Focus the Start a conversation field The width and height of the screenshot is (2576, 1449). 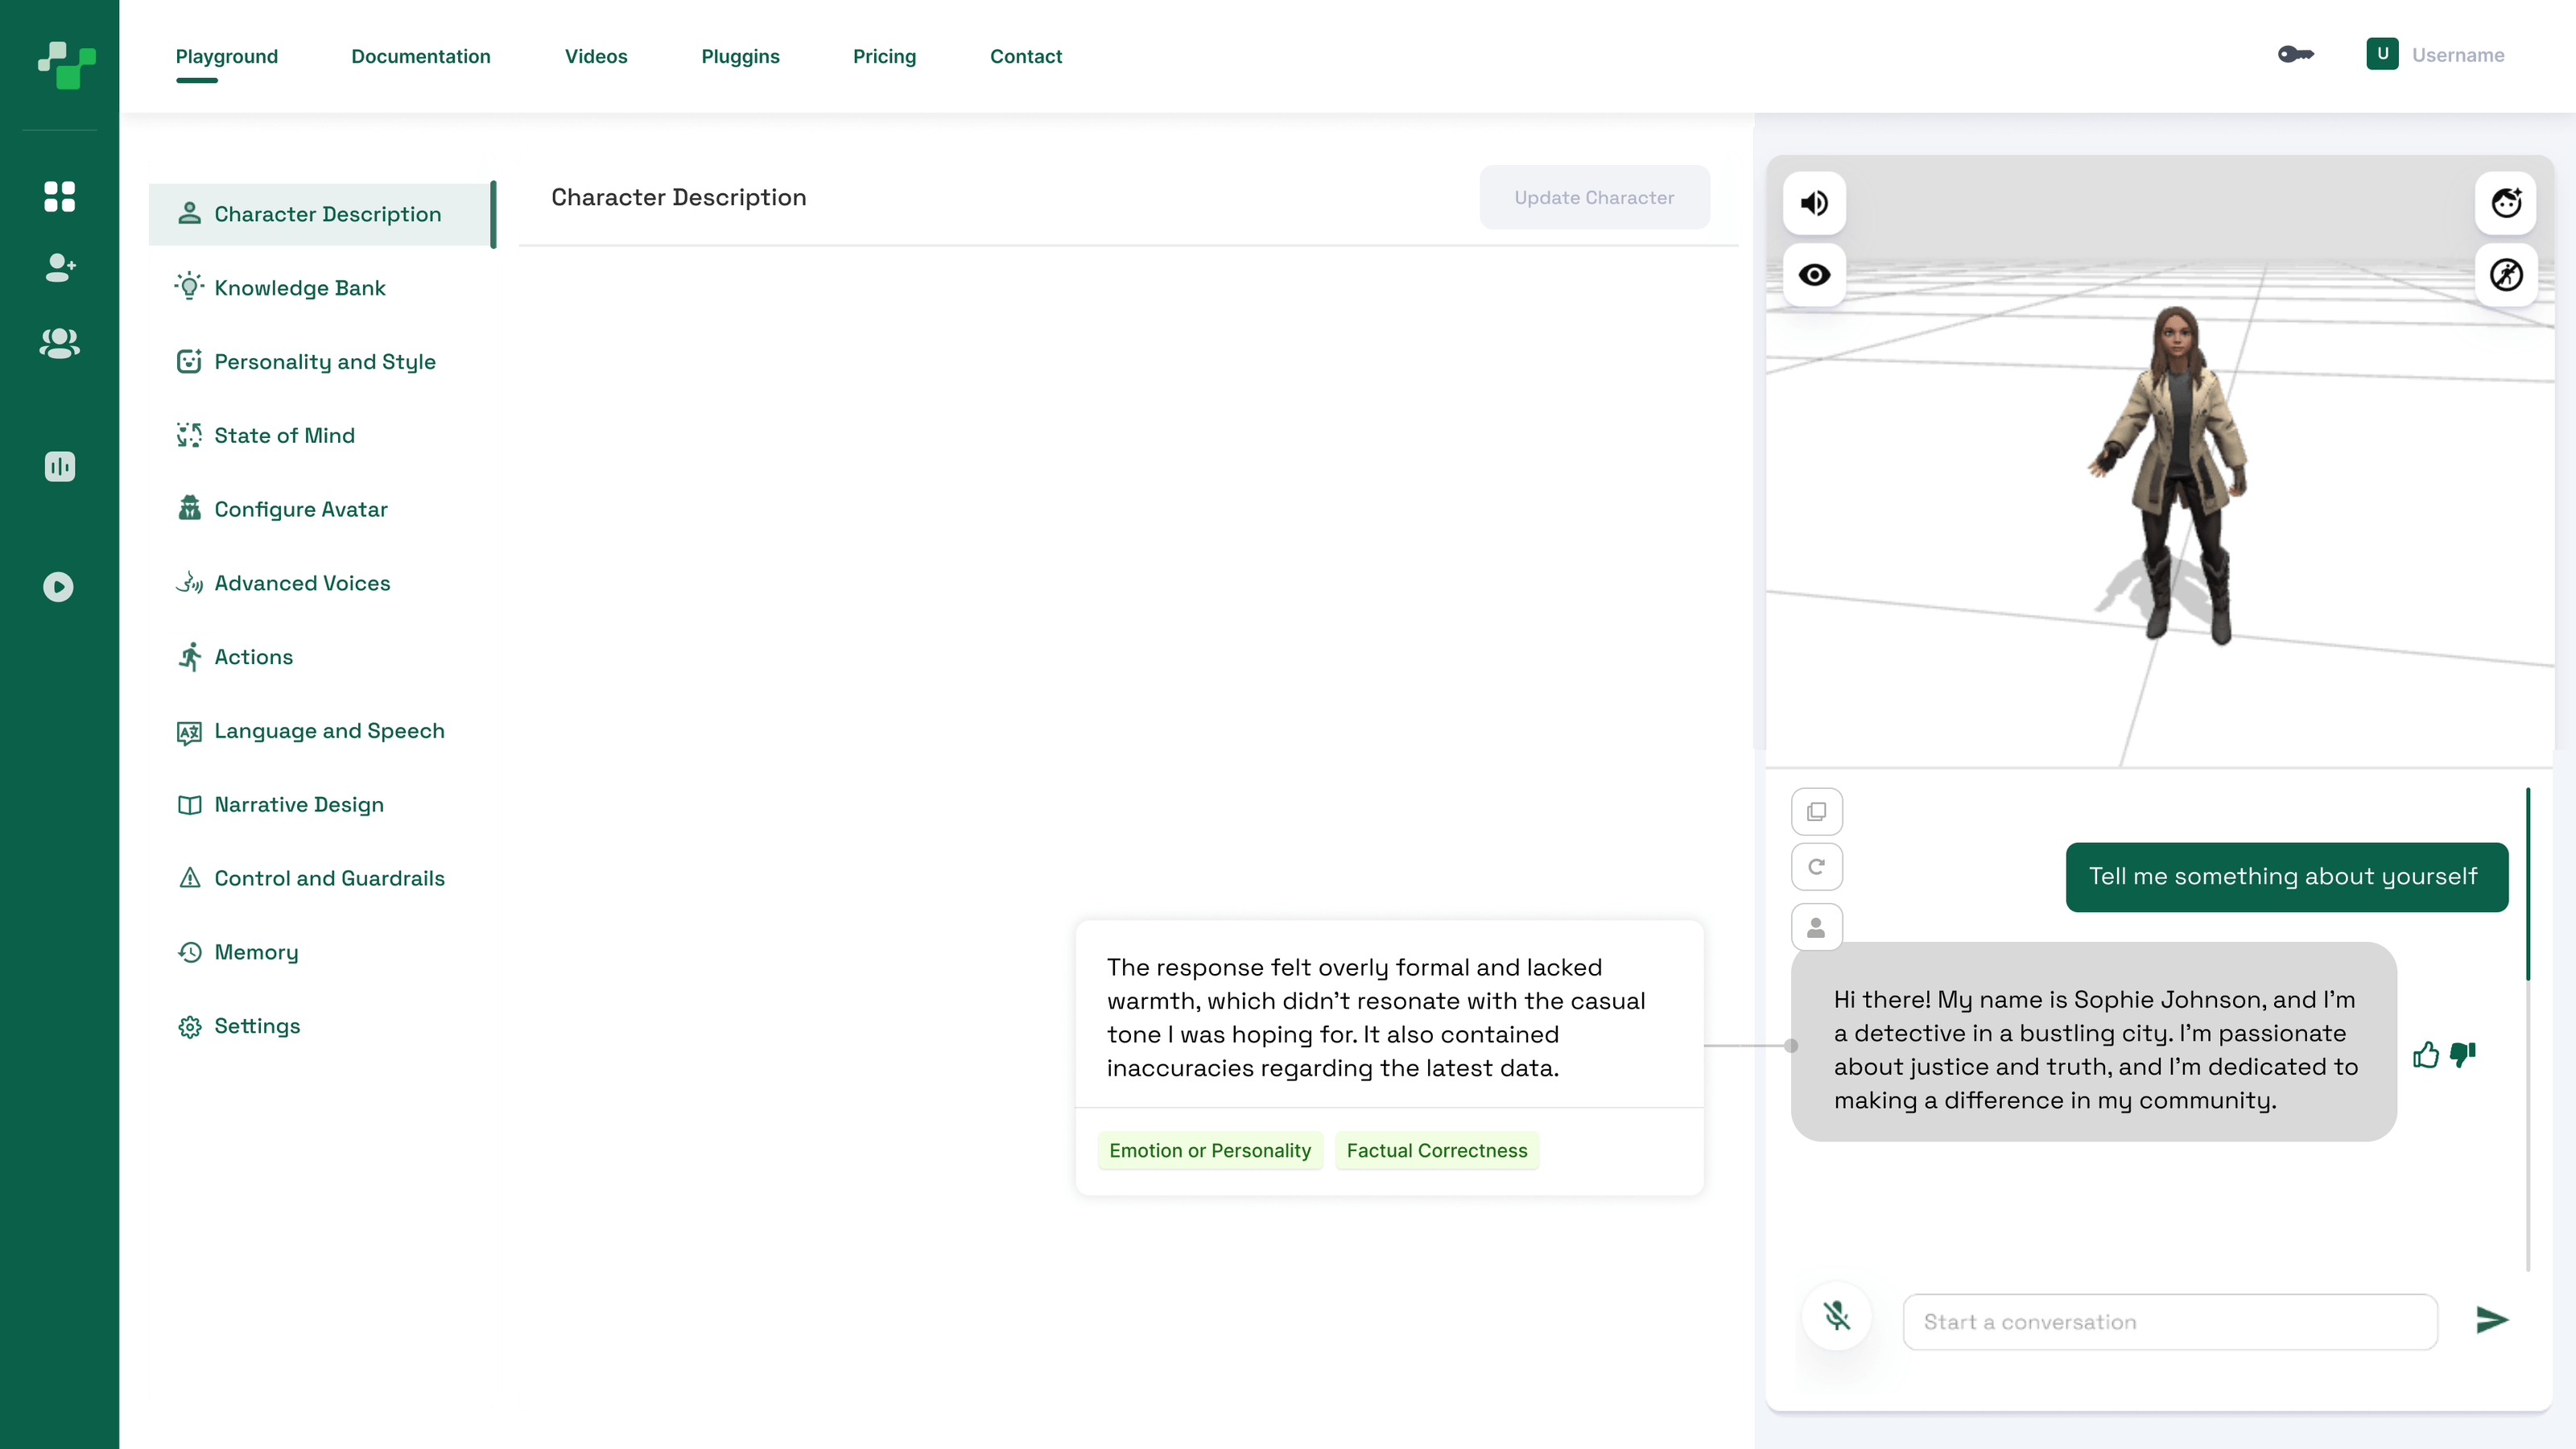pyautogui.click(x=2169, y=1321)
